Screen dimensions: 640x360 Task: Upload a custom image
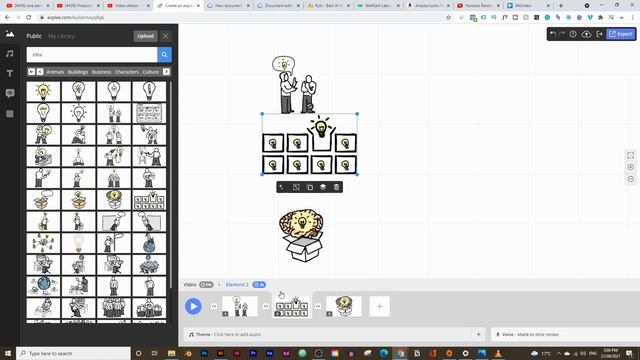tap(145, 36)
